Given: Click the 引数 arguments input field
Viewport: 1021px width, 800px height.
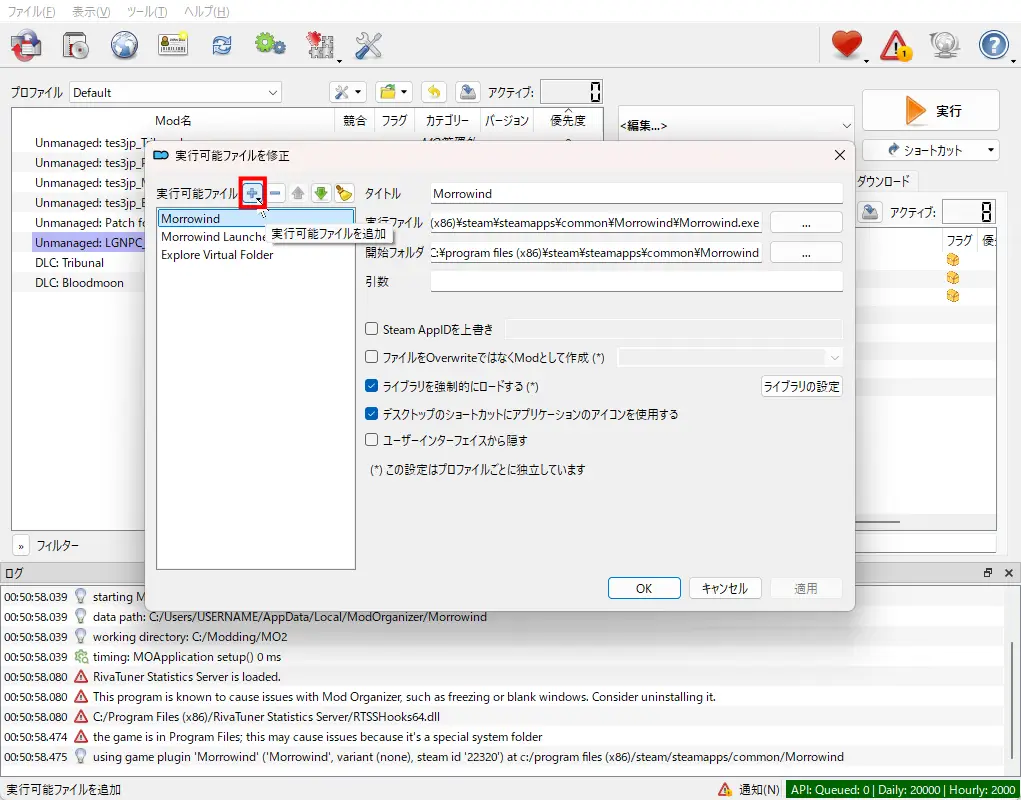Looking at the screenshot, I should click(636, 281).
